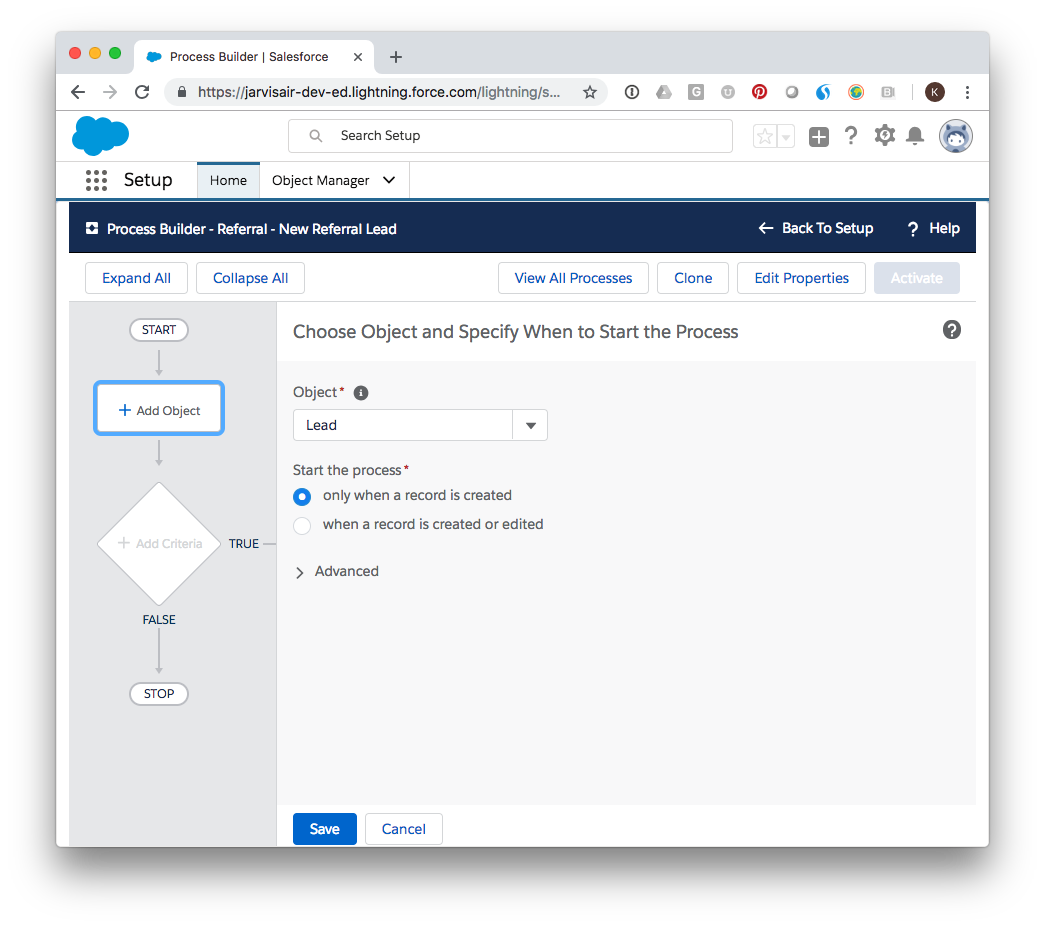The image size is (1045, 927).
Task: Click the Clone button
Action: [692, 278]
